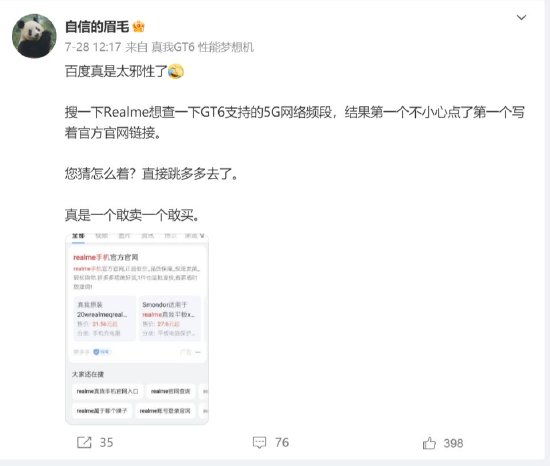Image resolution: width=550 pixels, height=466 pixels.
Task: Click the crown badge beside the username
Action: (139, 27)
